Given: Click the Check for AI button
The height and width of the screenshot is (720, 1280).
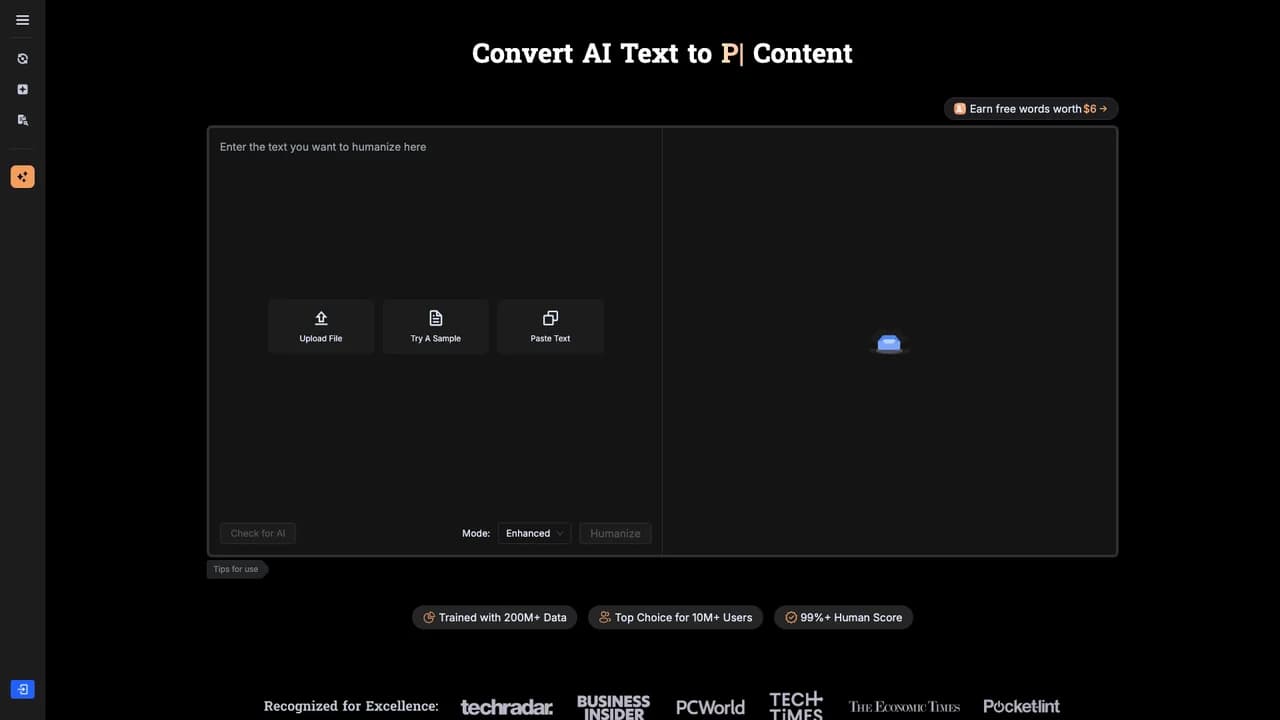Looking at the screenshot, I should (x=258, y=533).
